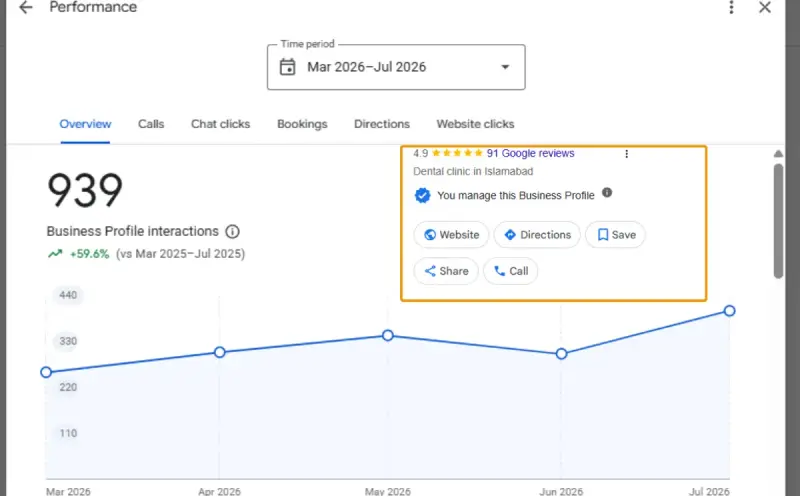This screenshot has width=800, height=500.
Task: Select the Mar 2026 data point on chart
Action: (x=46, y=372)
